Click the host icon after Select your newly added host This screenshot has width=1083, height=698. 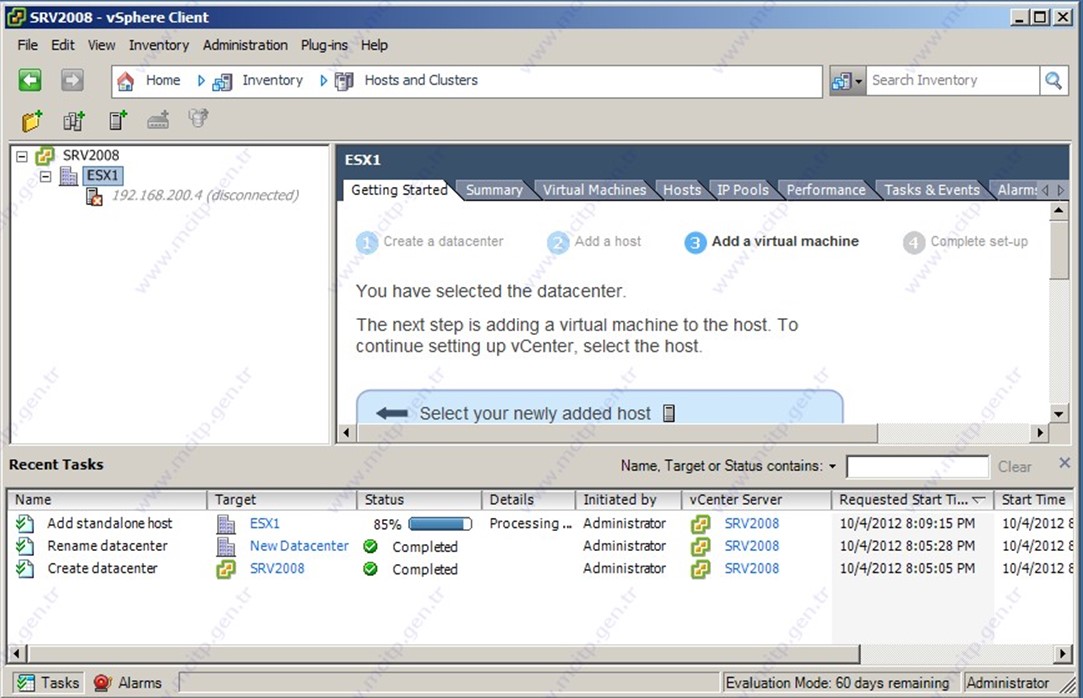669,414
